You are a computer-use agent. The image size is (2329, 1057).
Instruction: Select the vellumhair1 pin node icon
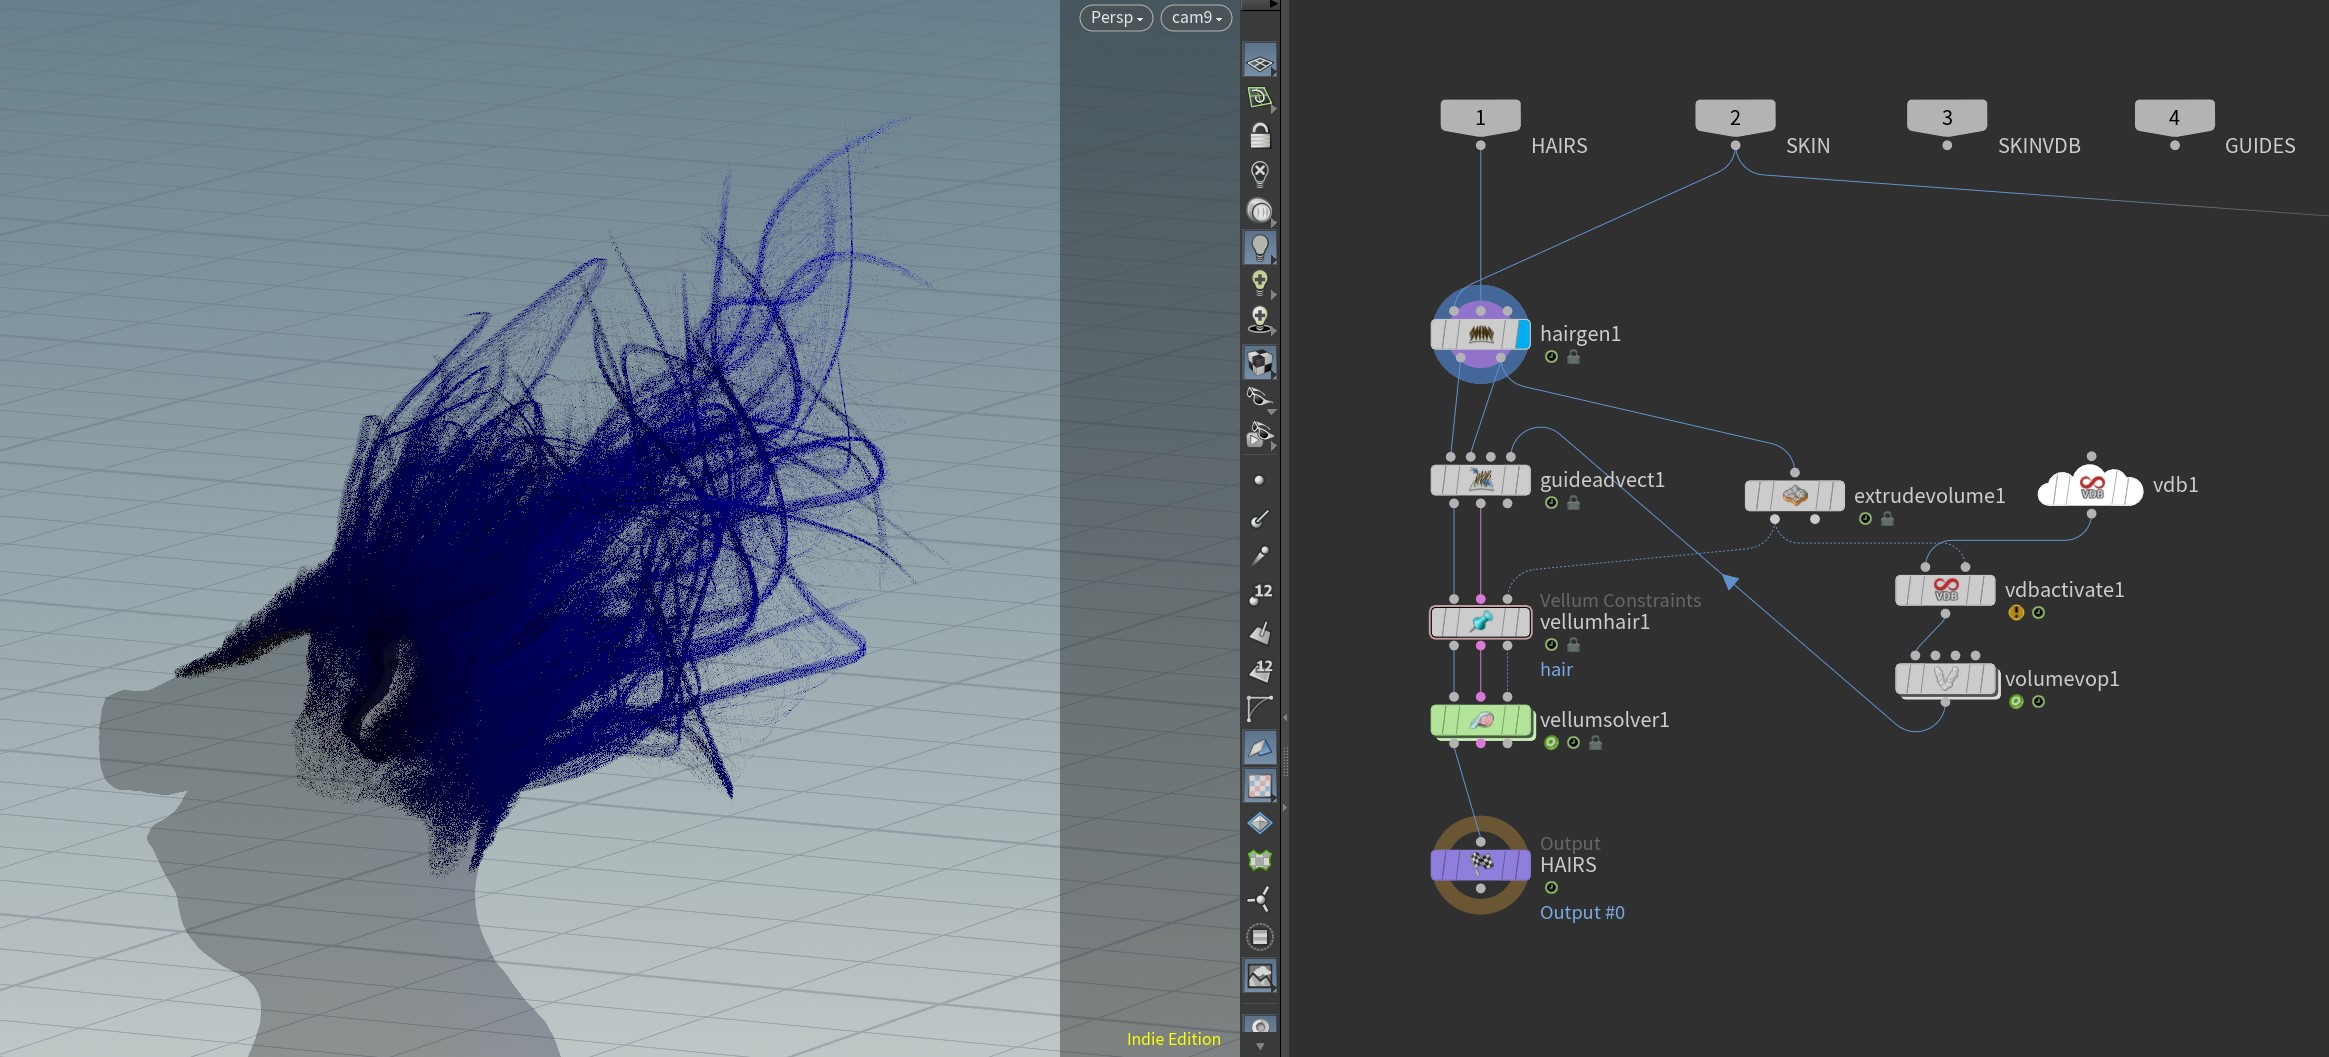tap(1480, 622)
